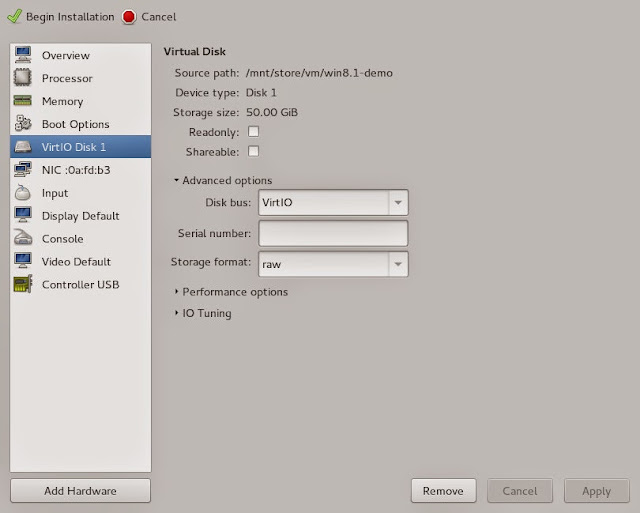Select the Controller USB card icon
This screenshot has width=640, height=513.
(23, 284)
